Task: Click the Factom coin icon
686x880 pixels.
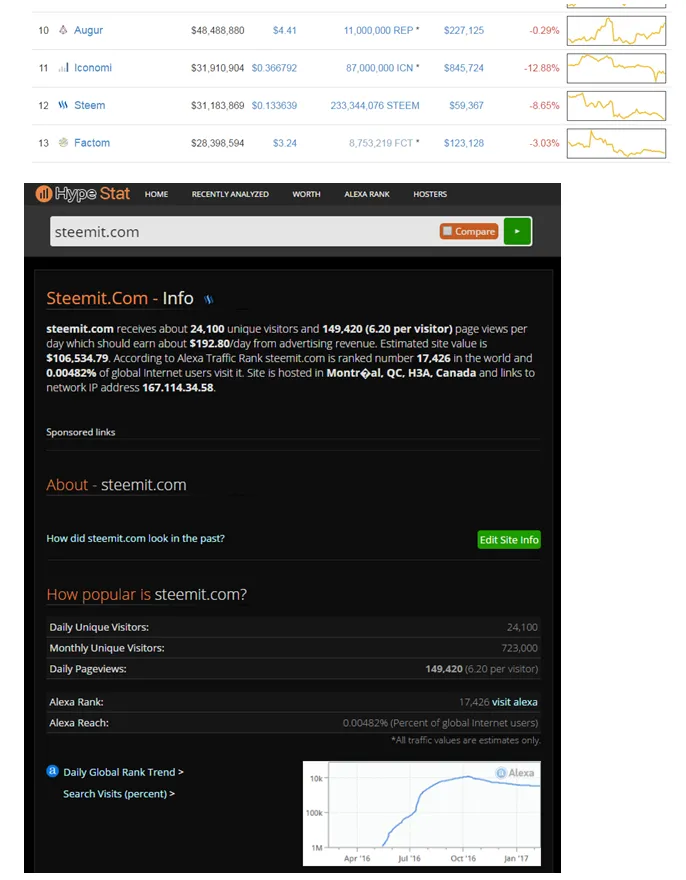Action: [63, 143]
